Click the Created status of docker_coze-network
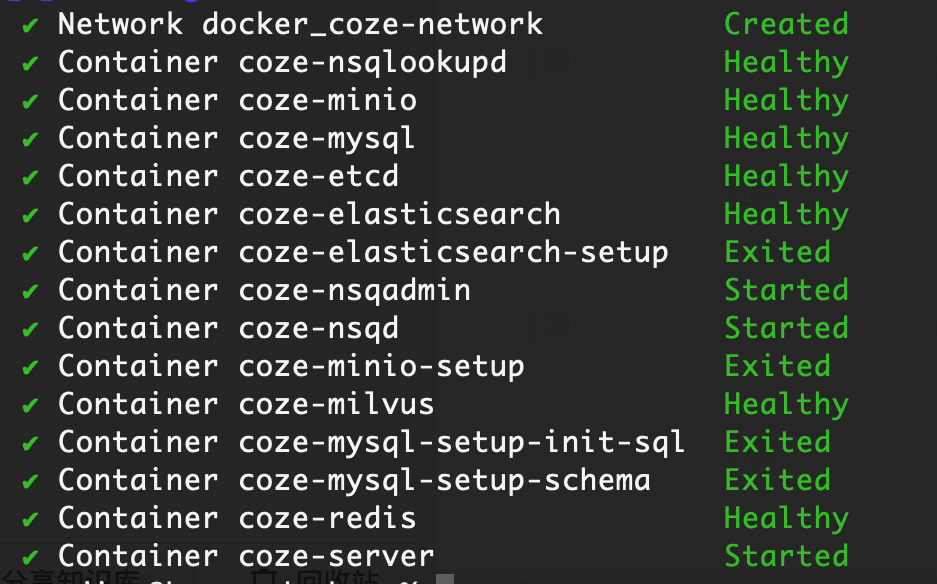Image resolution: width=937 pixels, height=584 pixels. click(x=786, y=25)
